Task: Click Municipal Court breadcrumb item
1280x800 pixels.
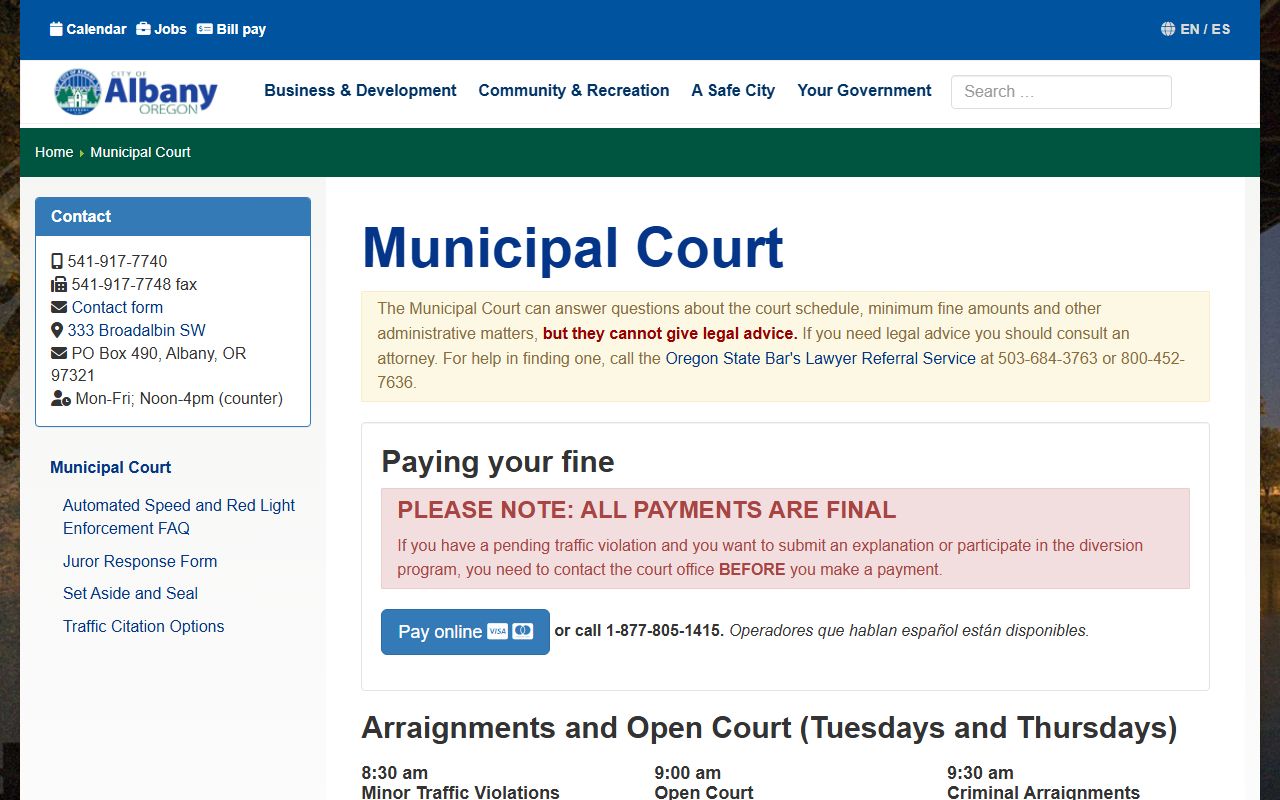Action: 140,152
